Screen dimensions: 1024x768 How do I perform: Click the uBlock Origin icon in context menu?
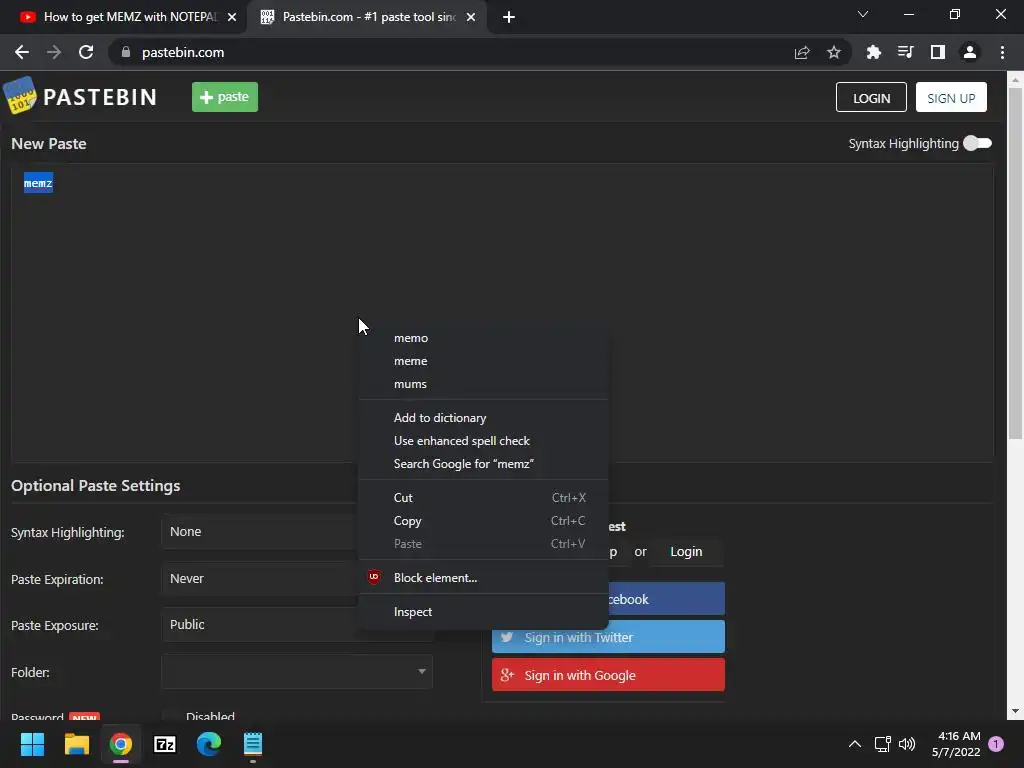[374, 577]
